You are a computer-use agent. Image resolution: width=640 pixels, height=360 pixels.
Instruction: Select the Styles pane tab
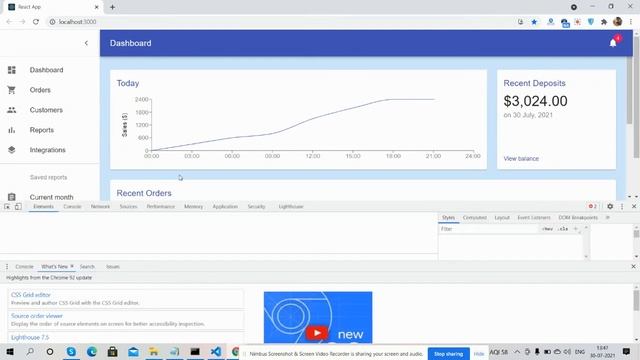click(448, 218)
